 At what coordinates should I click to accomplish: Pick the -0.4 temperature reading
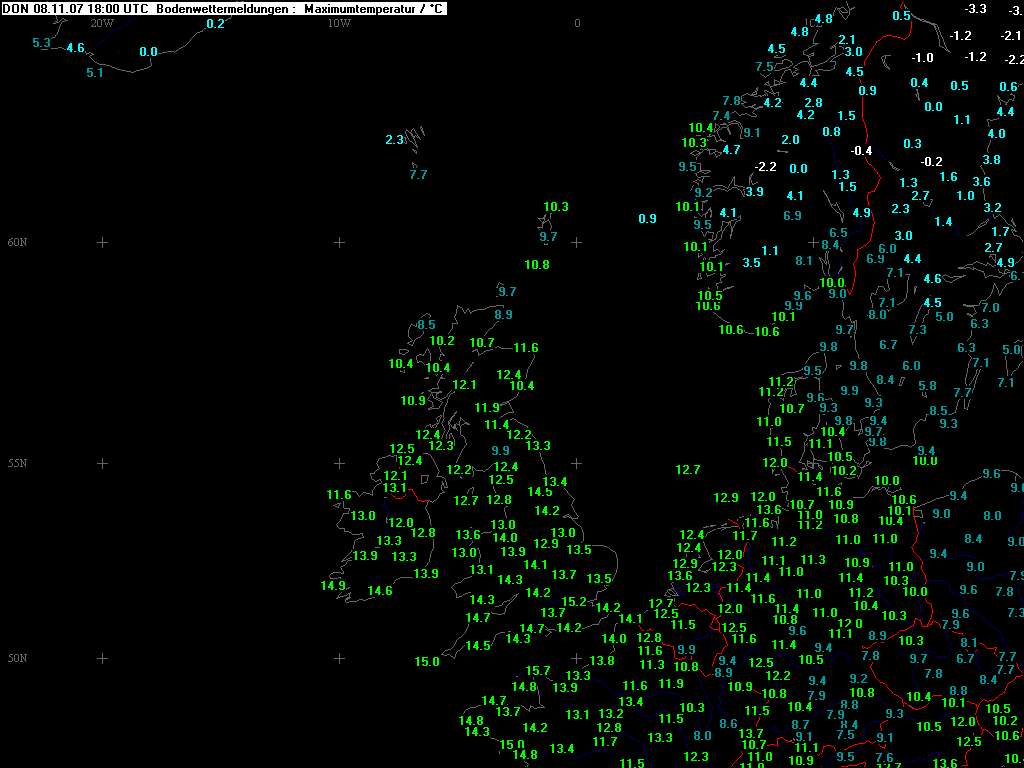861,151
